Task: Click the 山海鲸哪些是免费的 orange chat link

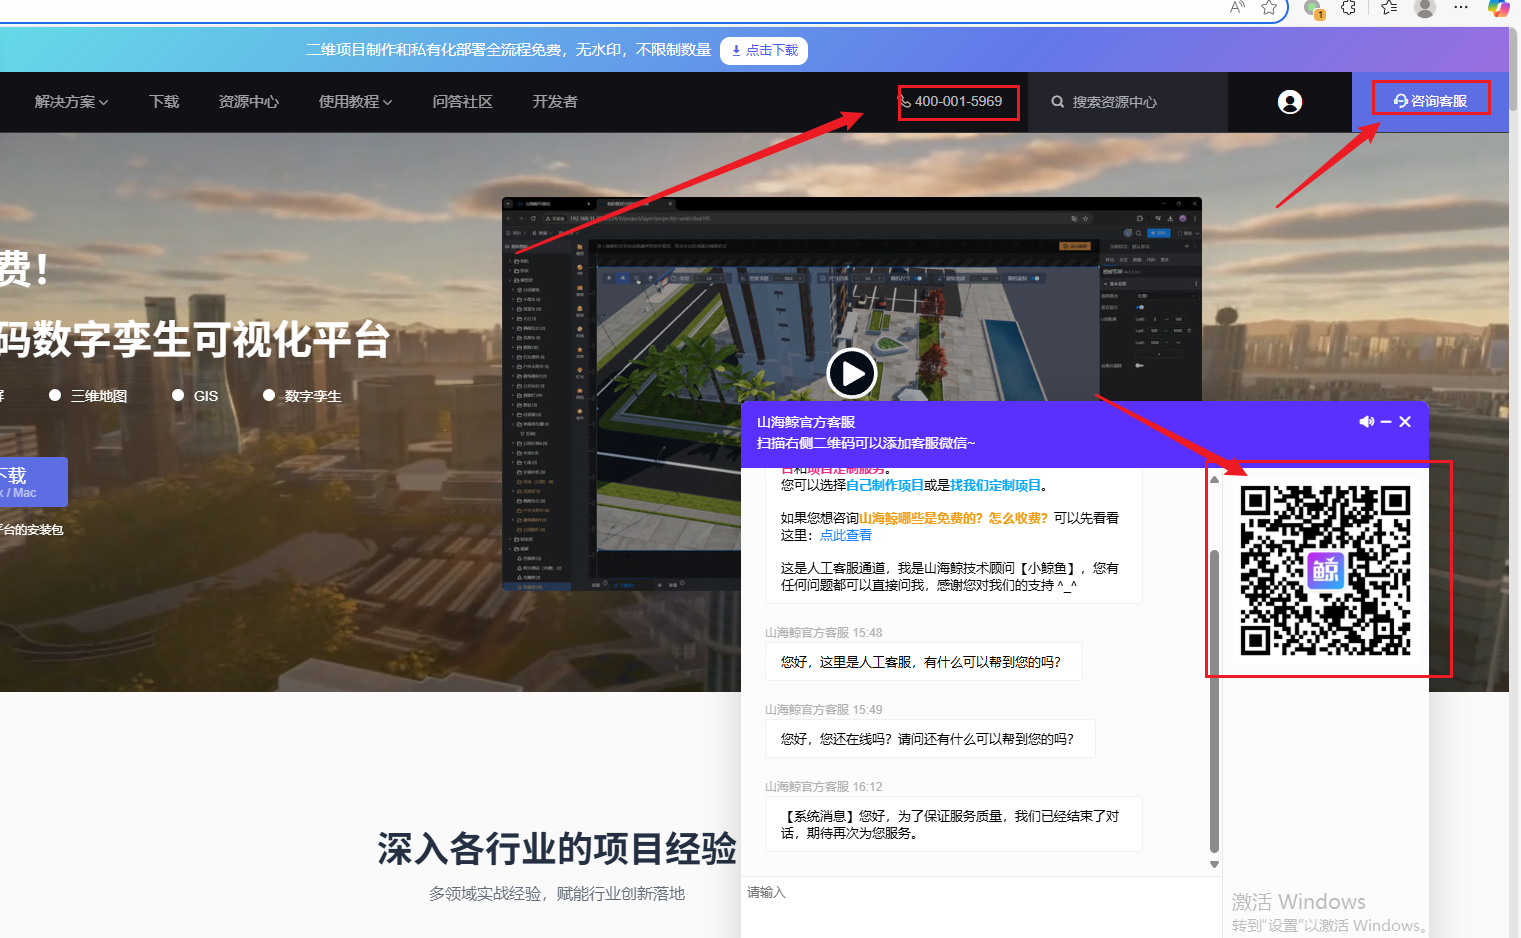Action: point(954,518)
